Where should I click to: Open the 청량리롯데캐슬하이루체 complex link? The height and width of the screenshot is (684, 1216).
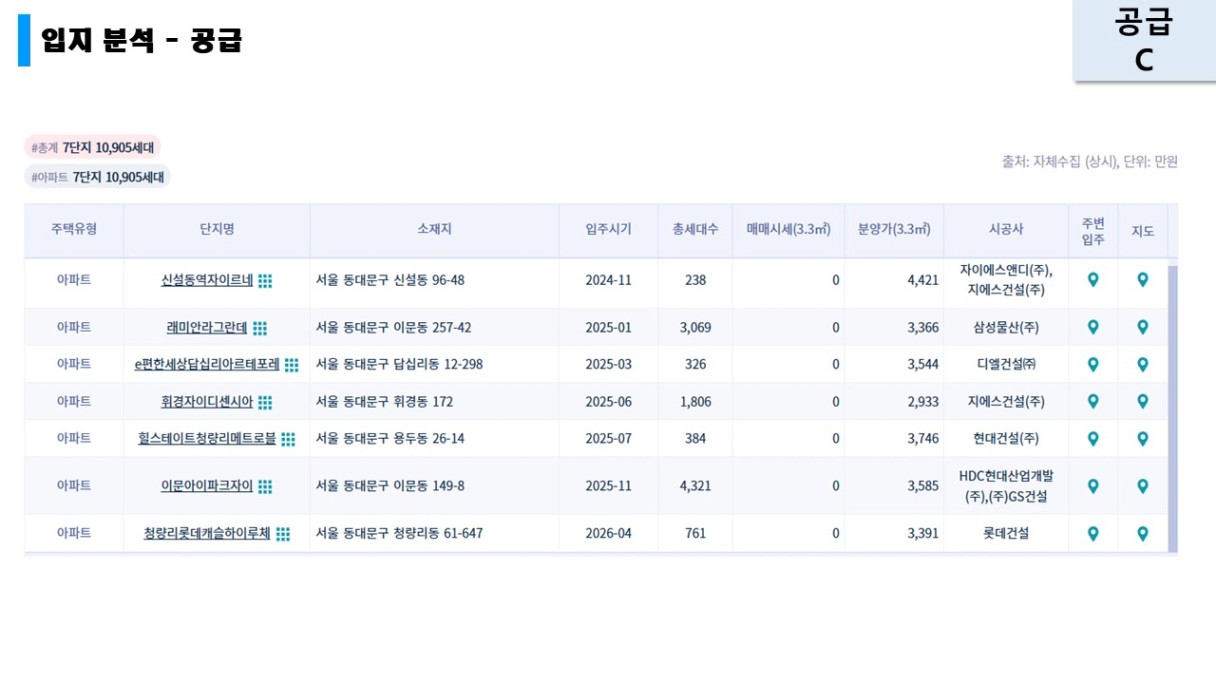(x=207, y=534)
